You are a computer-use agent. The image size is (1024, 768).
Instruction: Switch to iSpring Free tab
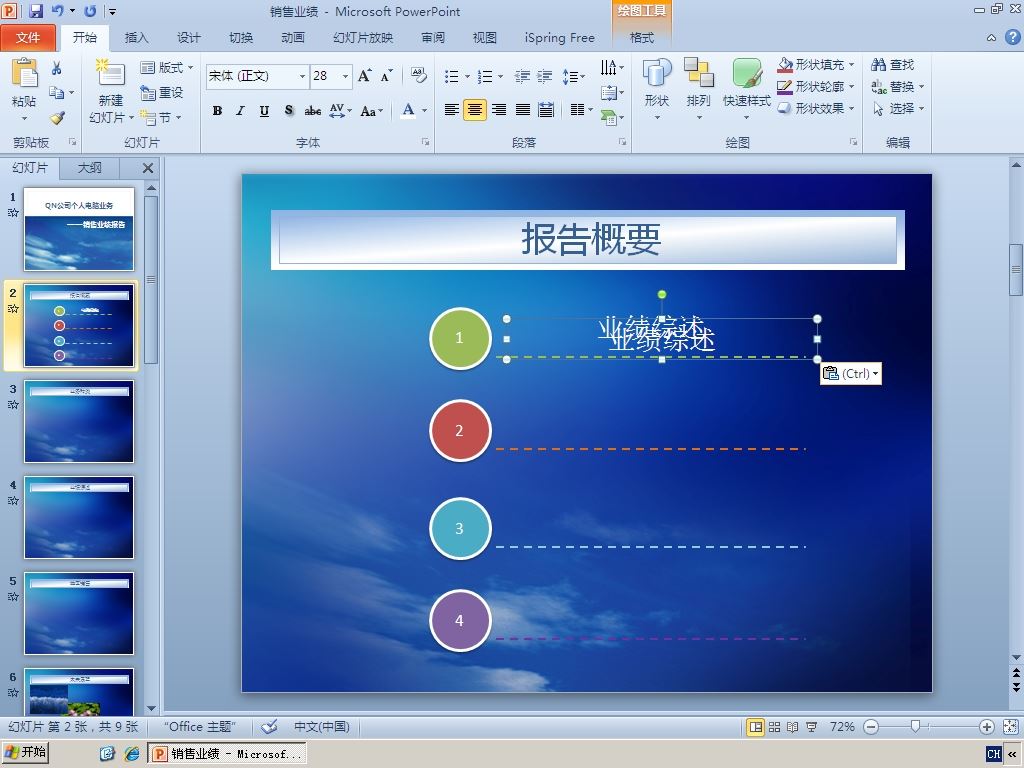click(x=560, y=38)
